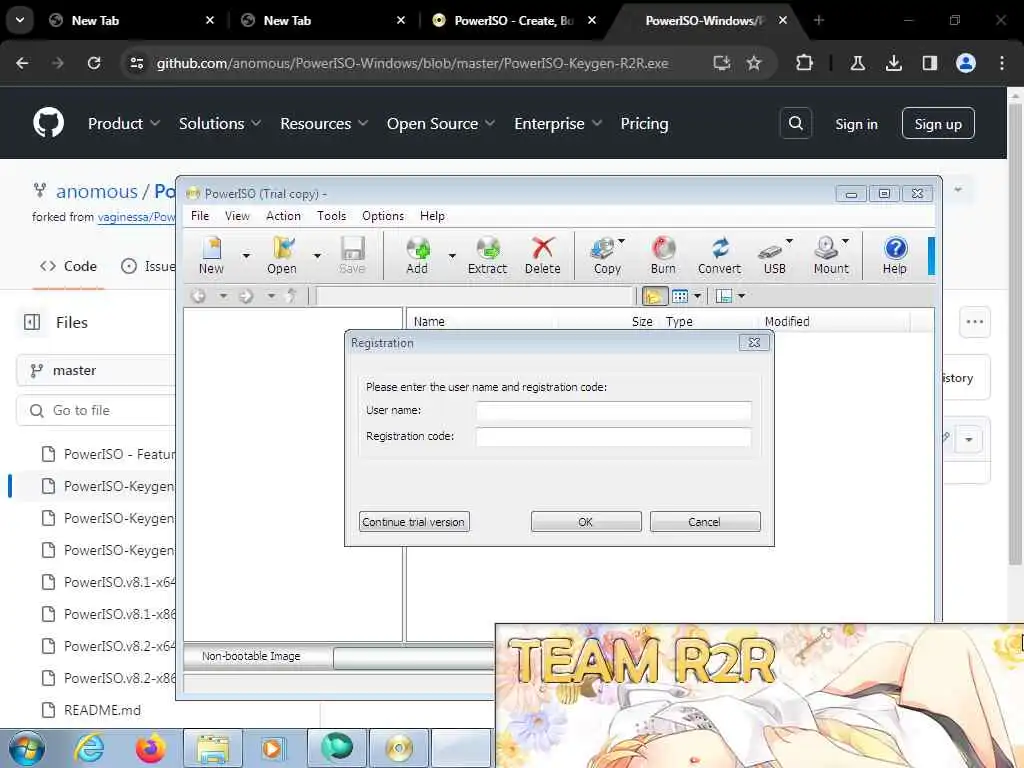The image size is (1024, 768).
Task: Click the New image toolbar icon in PowerISO
Action: click(211, 255)
